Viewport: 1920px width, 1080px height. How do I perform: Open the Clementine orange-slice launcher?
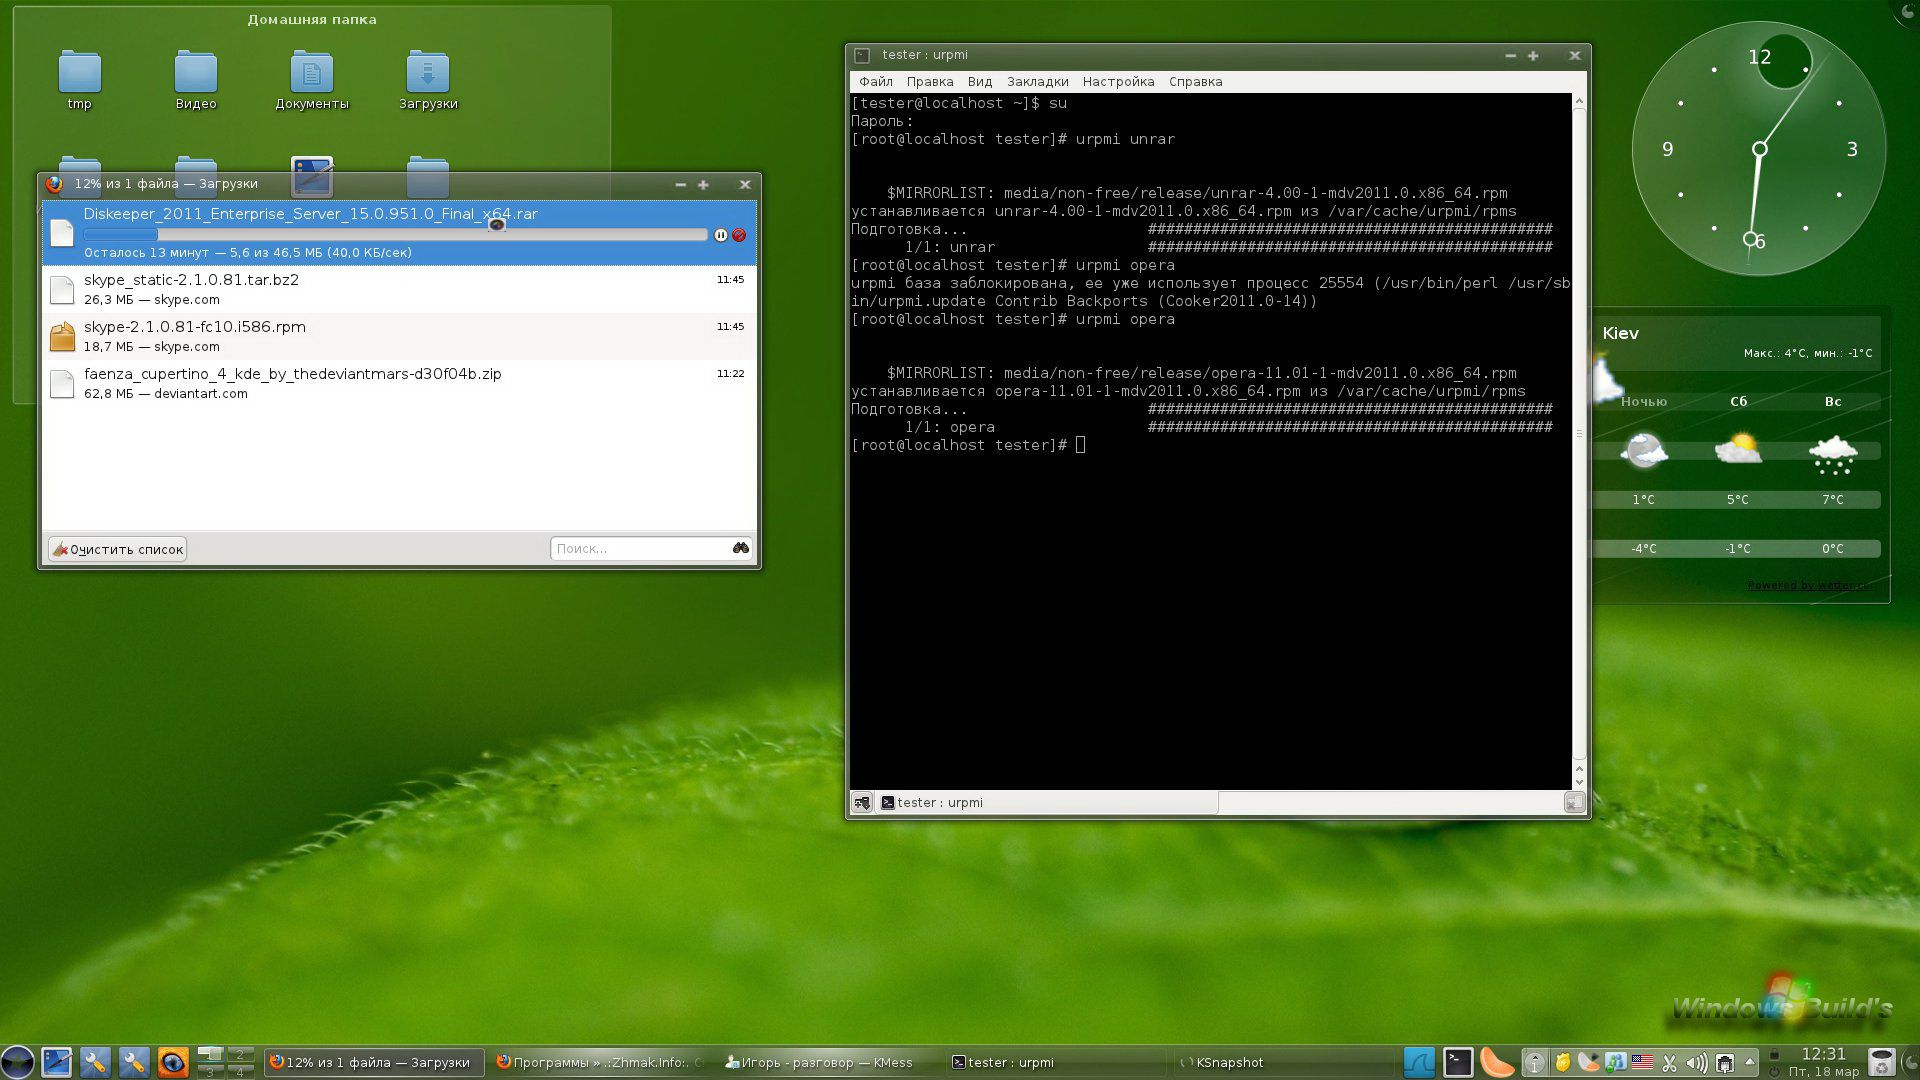(x=1496, y=1062)
